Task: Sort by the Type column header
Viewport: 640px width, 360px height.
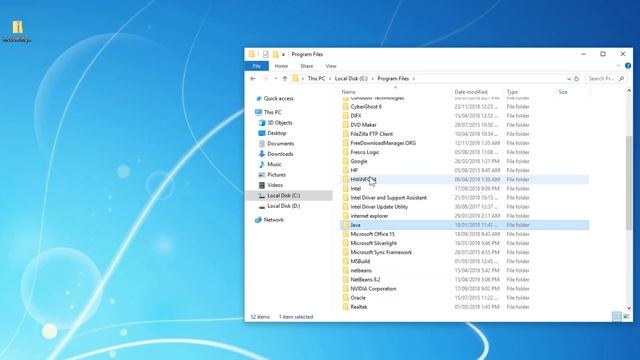Action: tap(512, 92)
